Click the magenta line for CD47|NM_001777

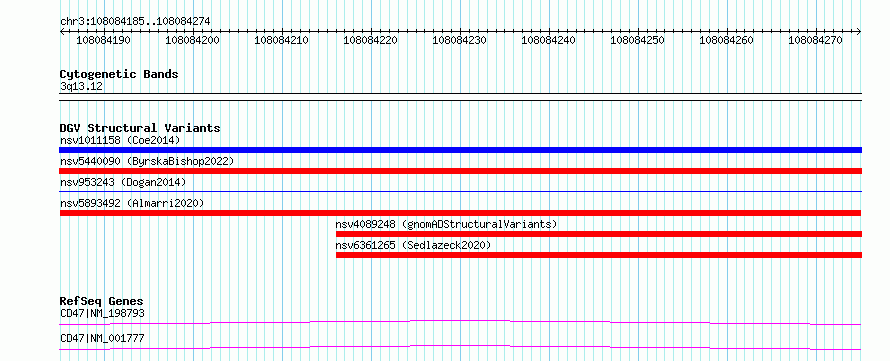point(460,347)
